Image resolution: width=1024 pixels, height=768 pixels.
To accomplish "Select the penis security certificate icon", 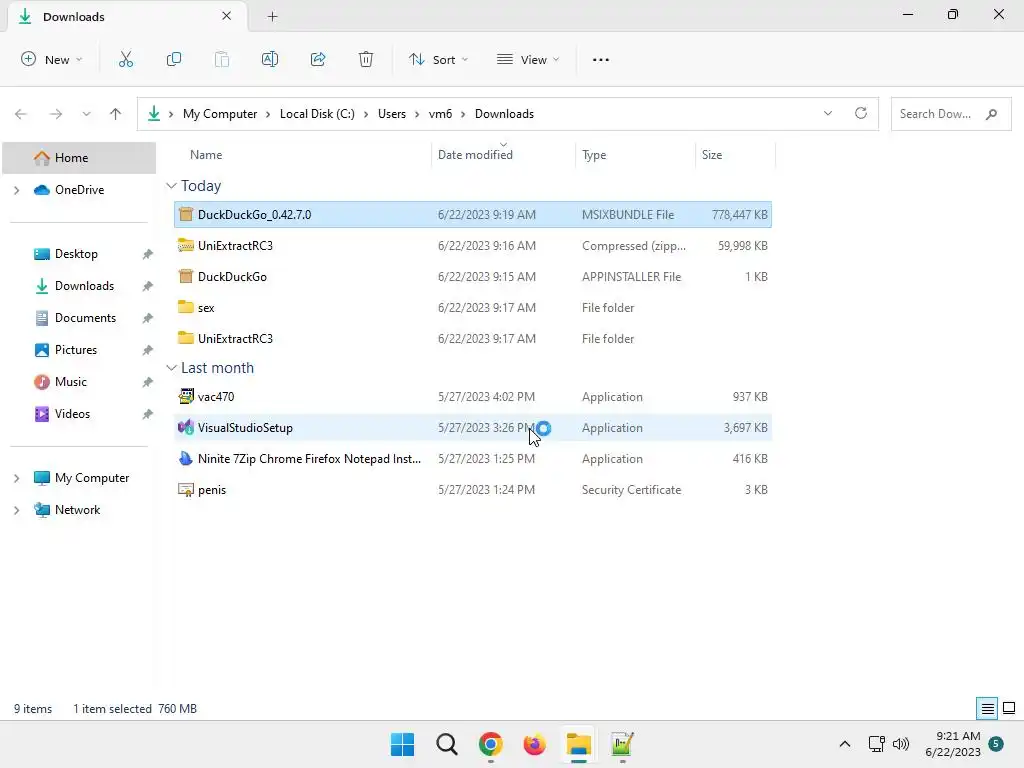I will (186, 490).
